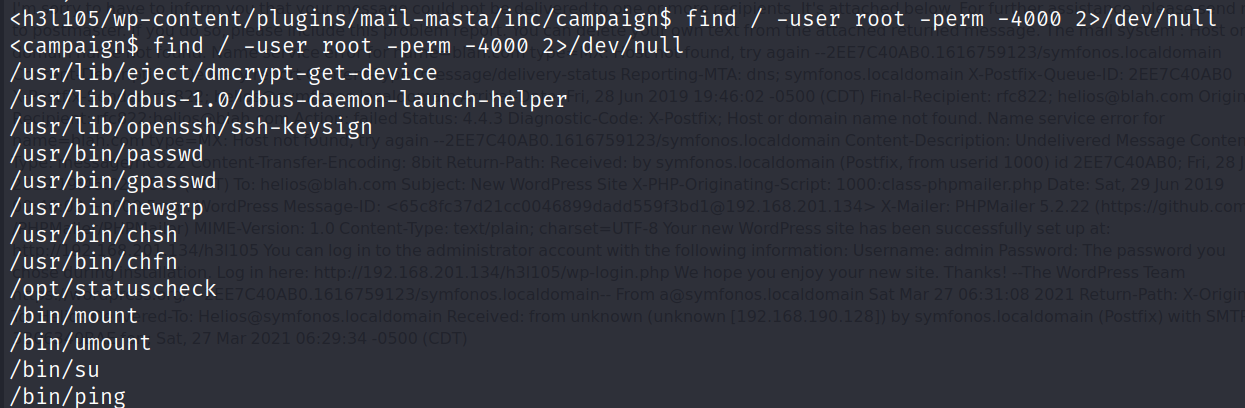Click the /usr/bin/chfn path
1245x408 pixels.
coord(82,262)
